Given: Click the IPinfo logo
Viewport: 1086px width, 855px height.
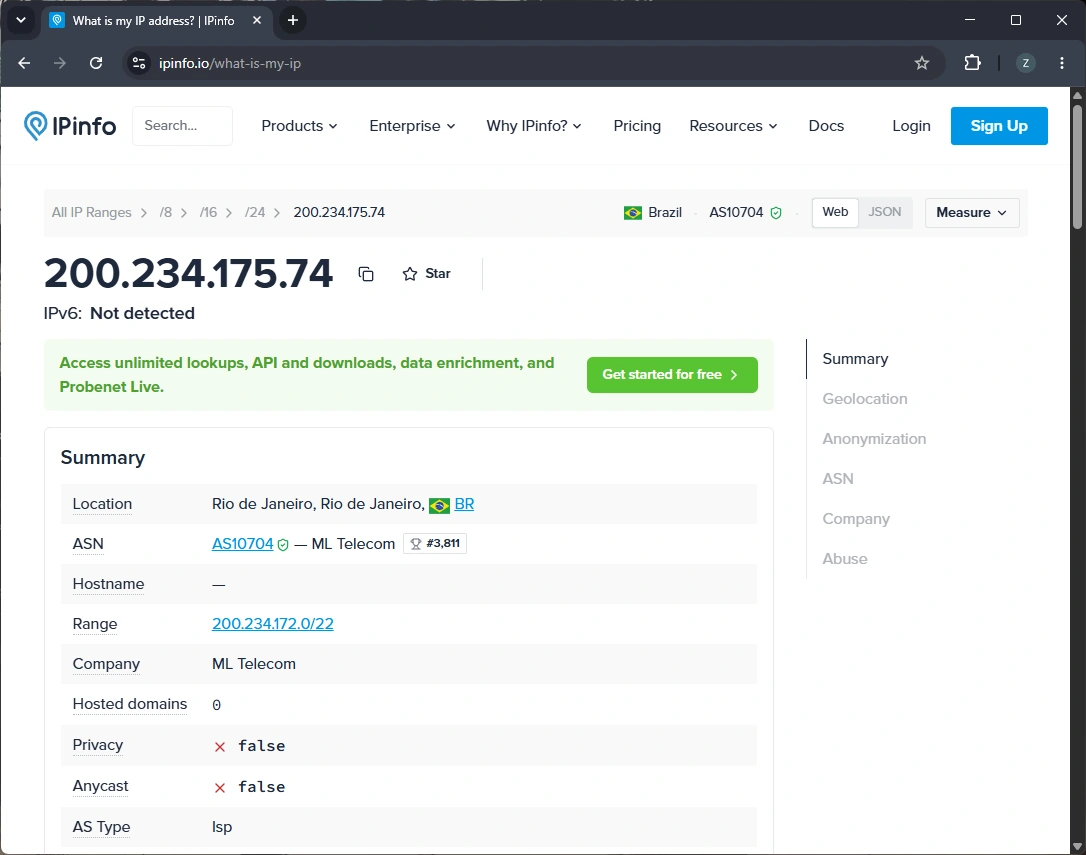Looking at the screenshot, I should [x=69, y=125].
